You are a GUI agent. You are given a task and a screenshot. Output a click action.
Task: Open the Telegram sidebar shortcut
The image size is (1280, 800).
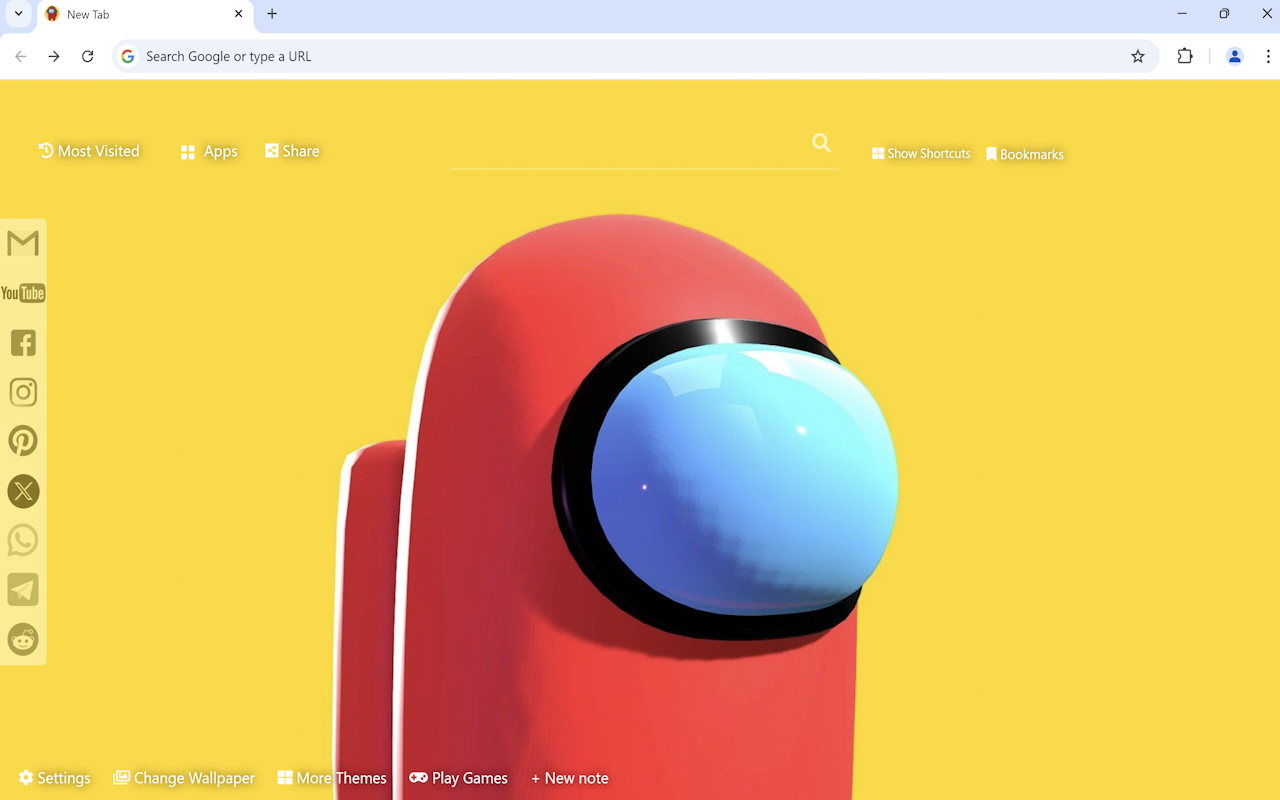[x=23, y=590]
